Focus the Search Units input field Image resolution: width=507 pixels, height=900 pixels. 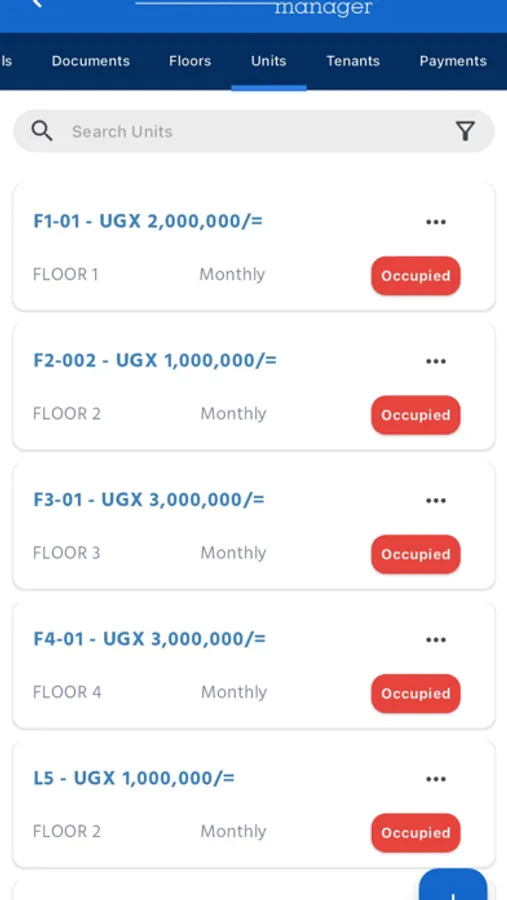click(x=254, y=131)
